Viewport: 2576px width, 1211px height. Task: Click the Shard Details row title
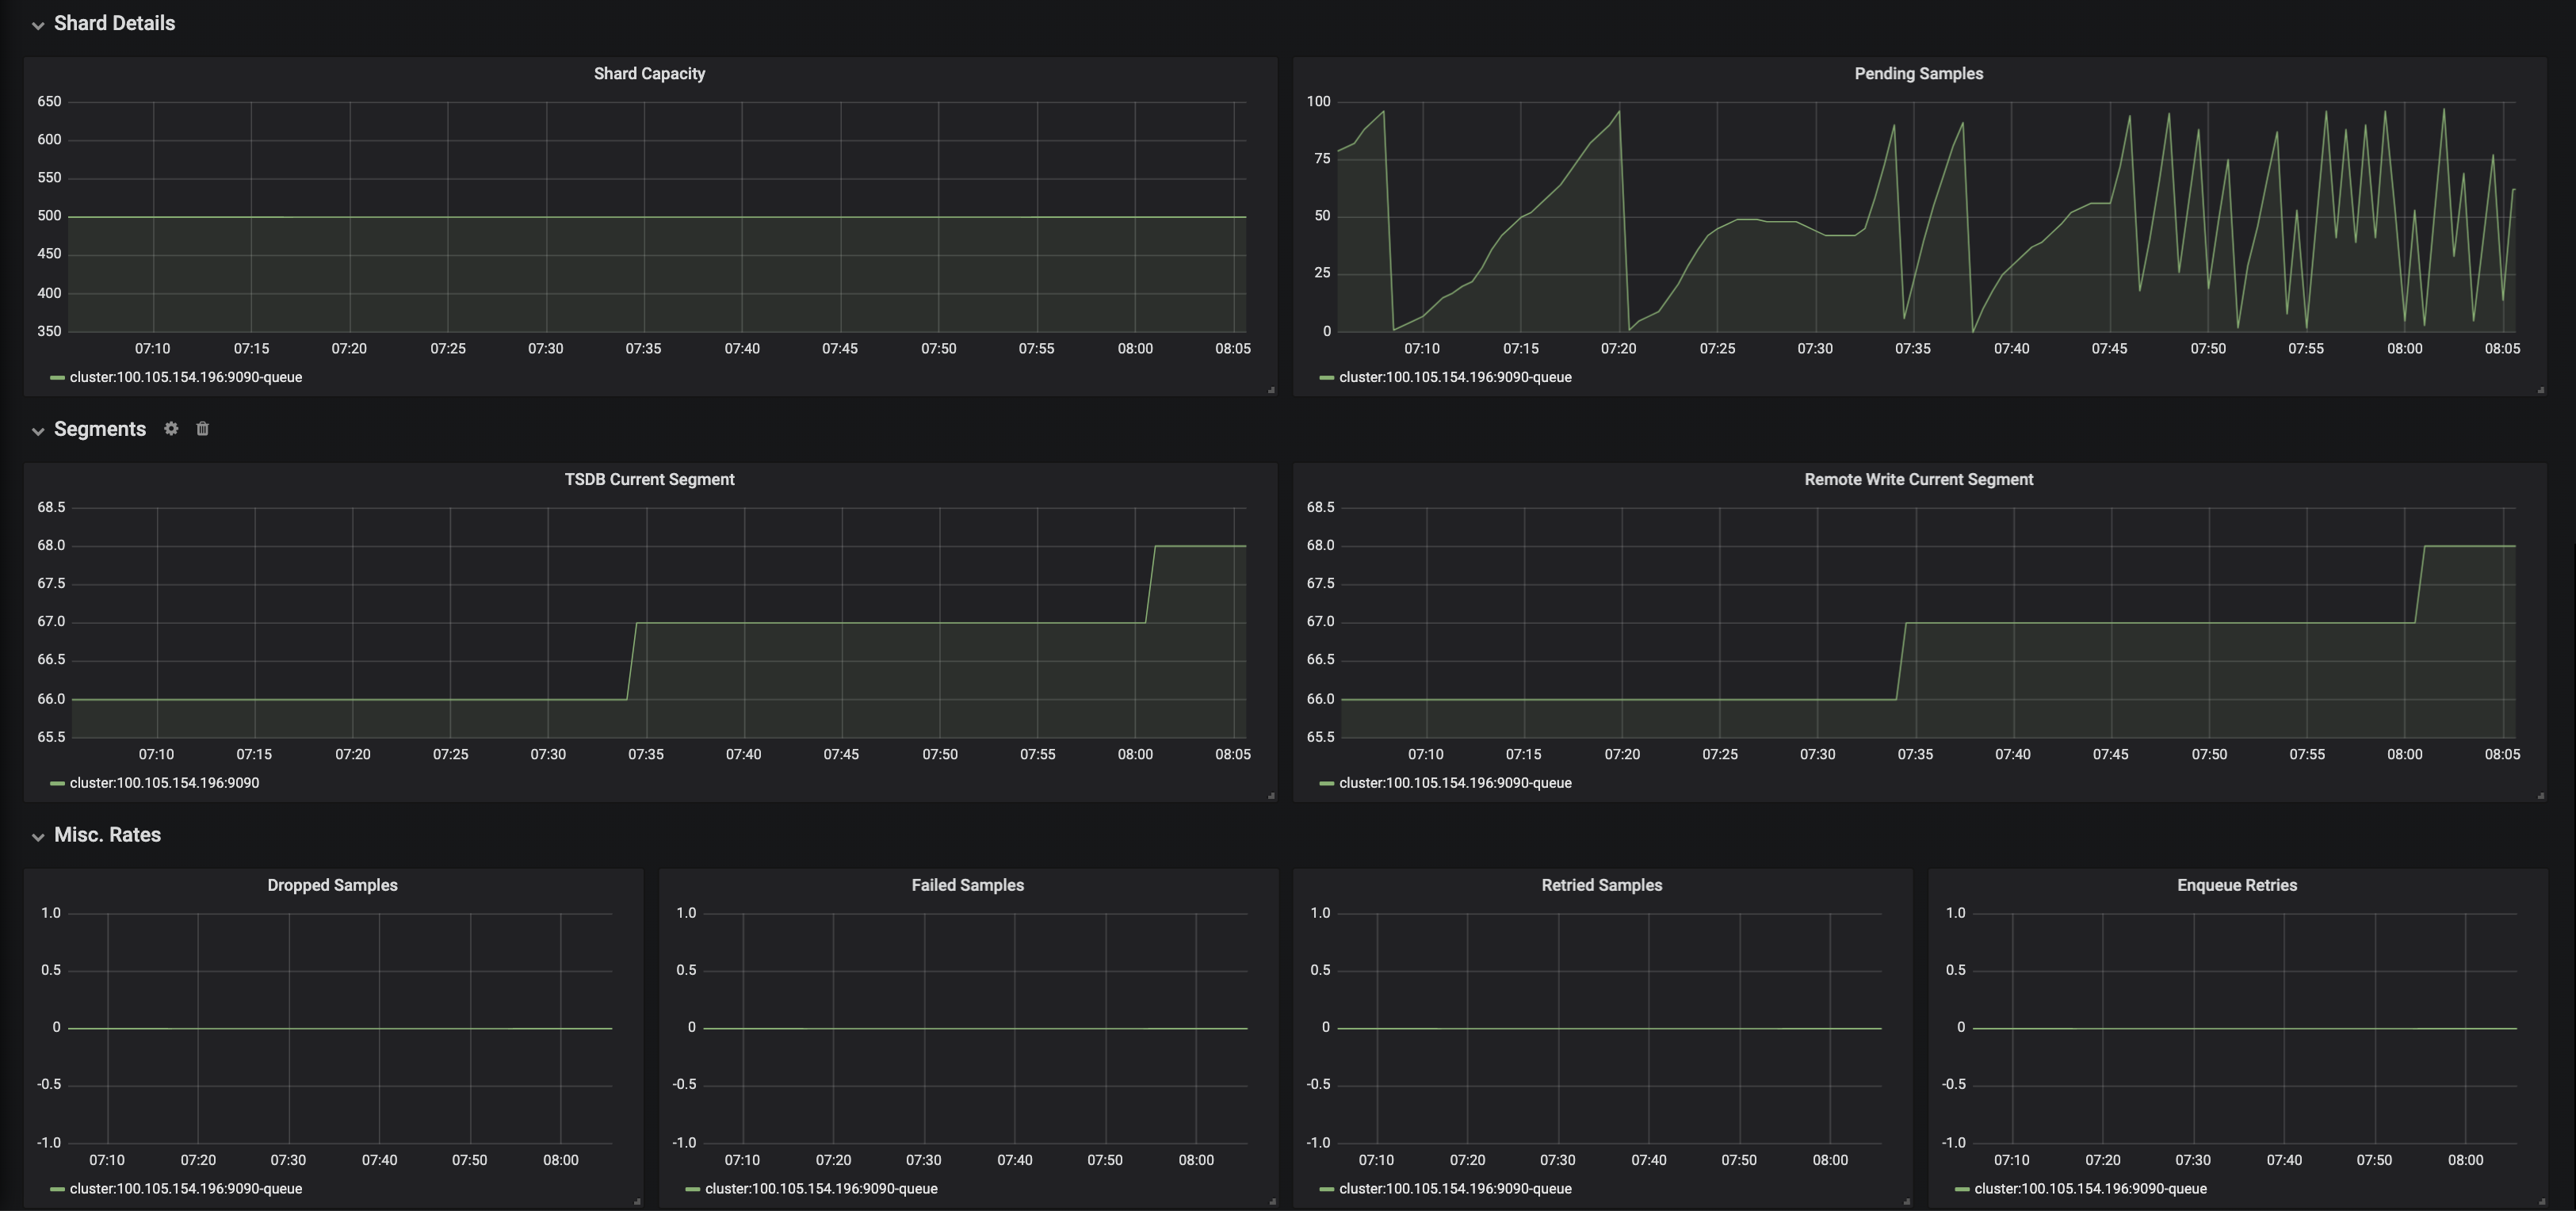click(x=114, y=24)
